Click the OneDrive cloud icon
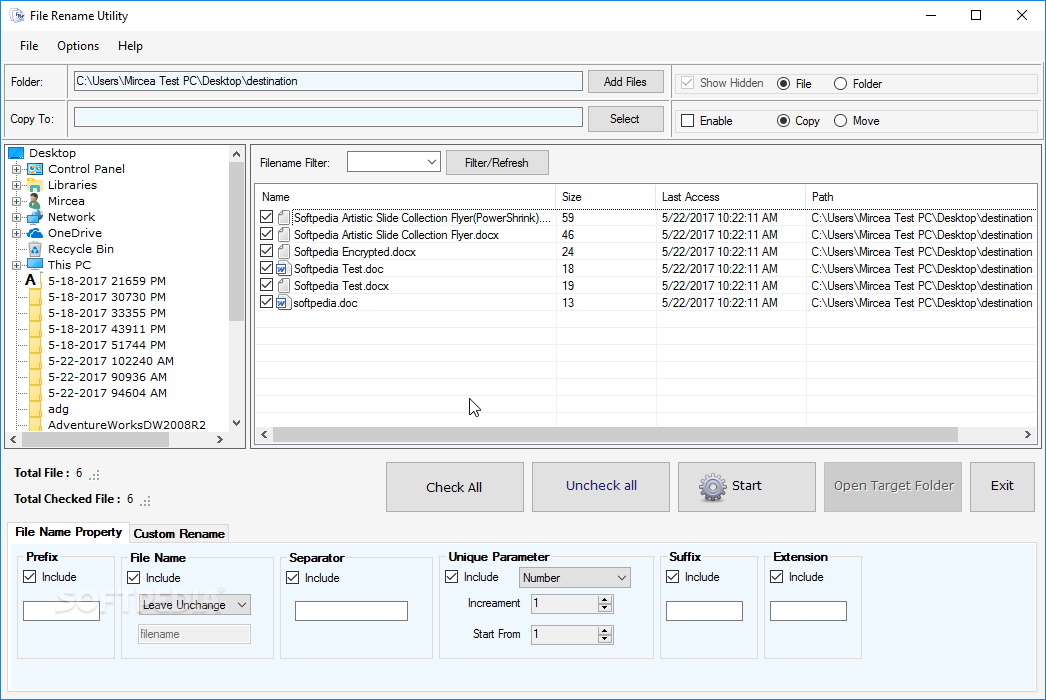The image size is (1046, 700). (35, 233)
